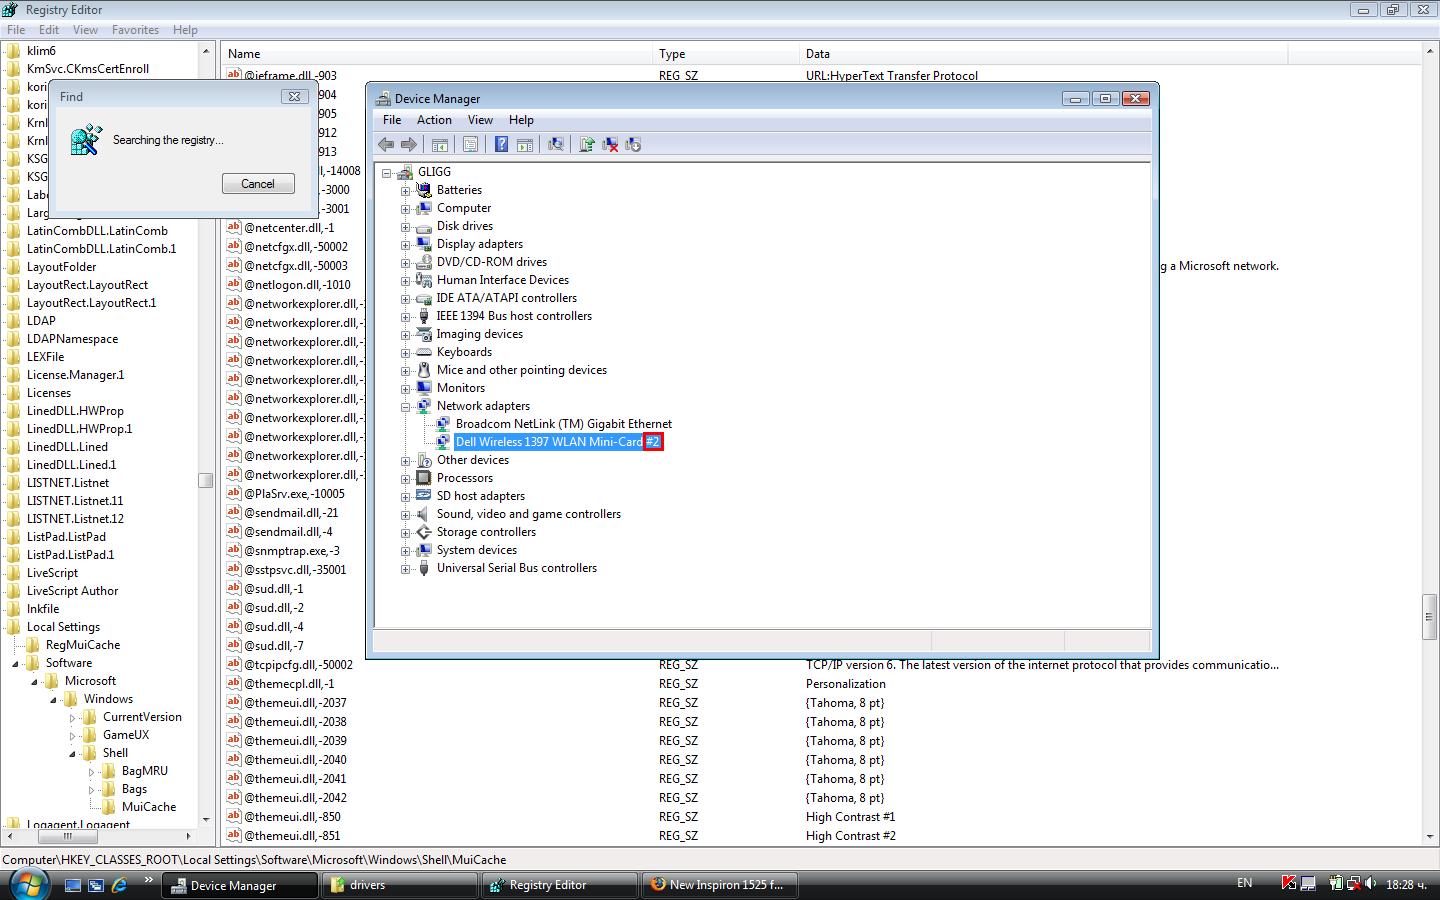Expand the Monitors node
Viewport: 1440px width, 900px height.
coord(406,388)
